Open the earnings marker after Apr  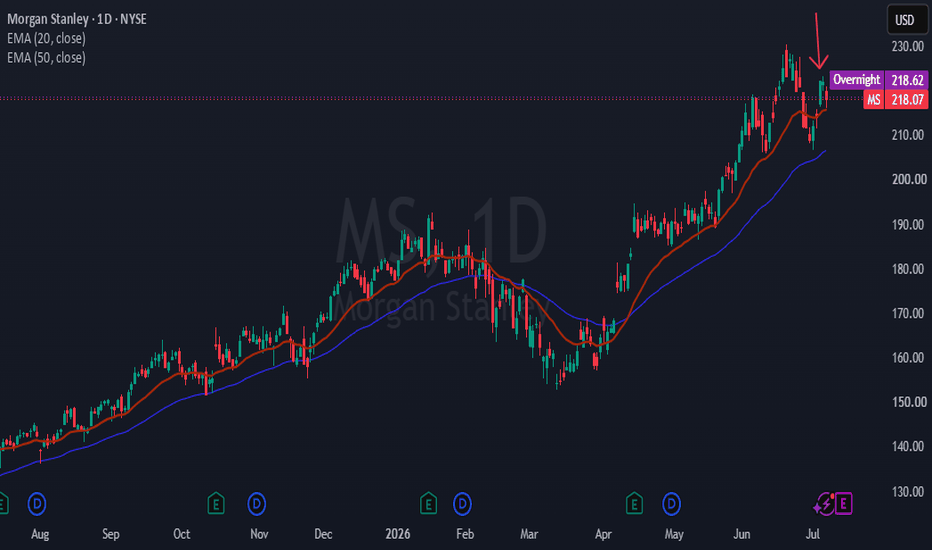pyautogui.click(x=634, y=504)
